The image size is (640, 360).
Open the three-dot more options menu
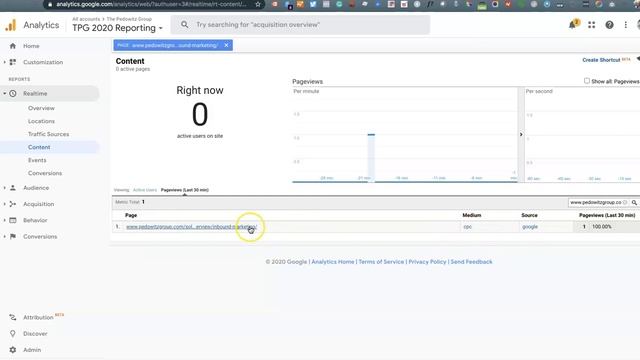[x=626, y=25]
